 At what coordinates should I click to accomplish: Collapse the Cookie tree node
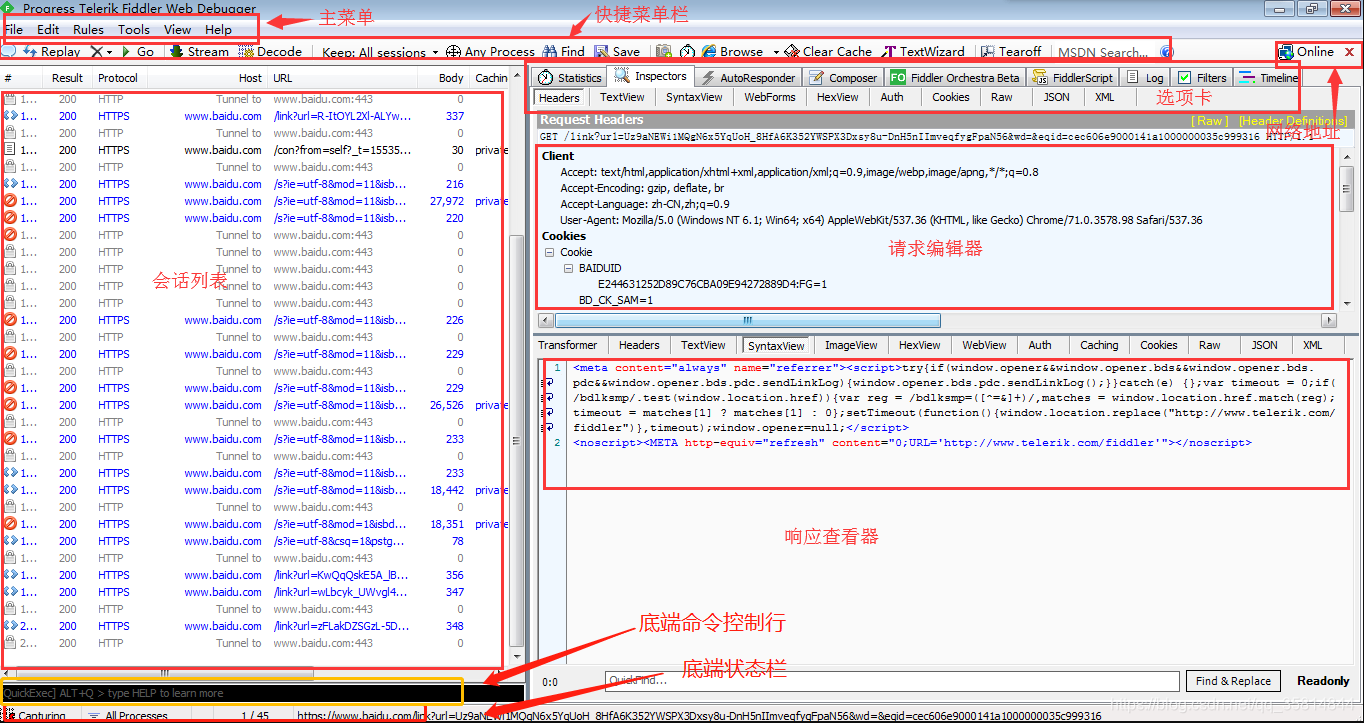[x=549, y=252]
